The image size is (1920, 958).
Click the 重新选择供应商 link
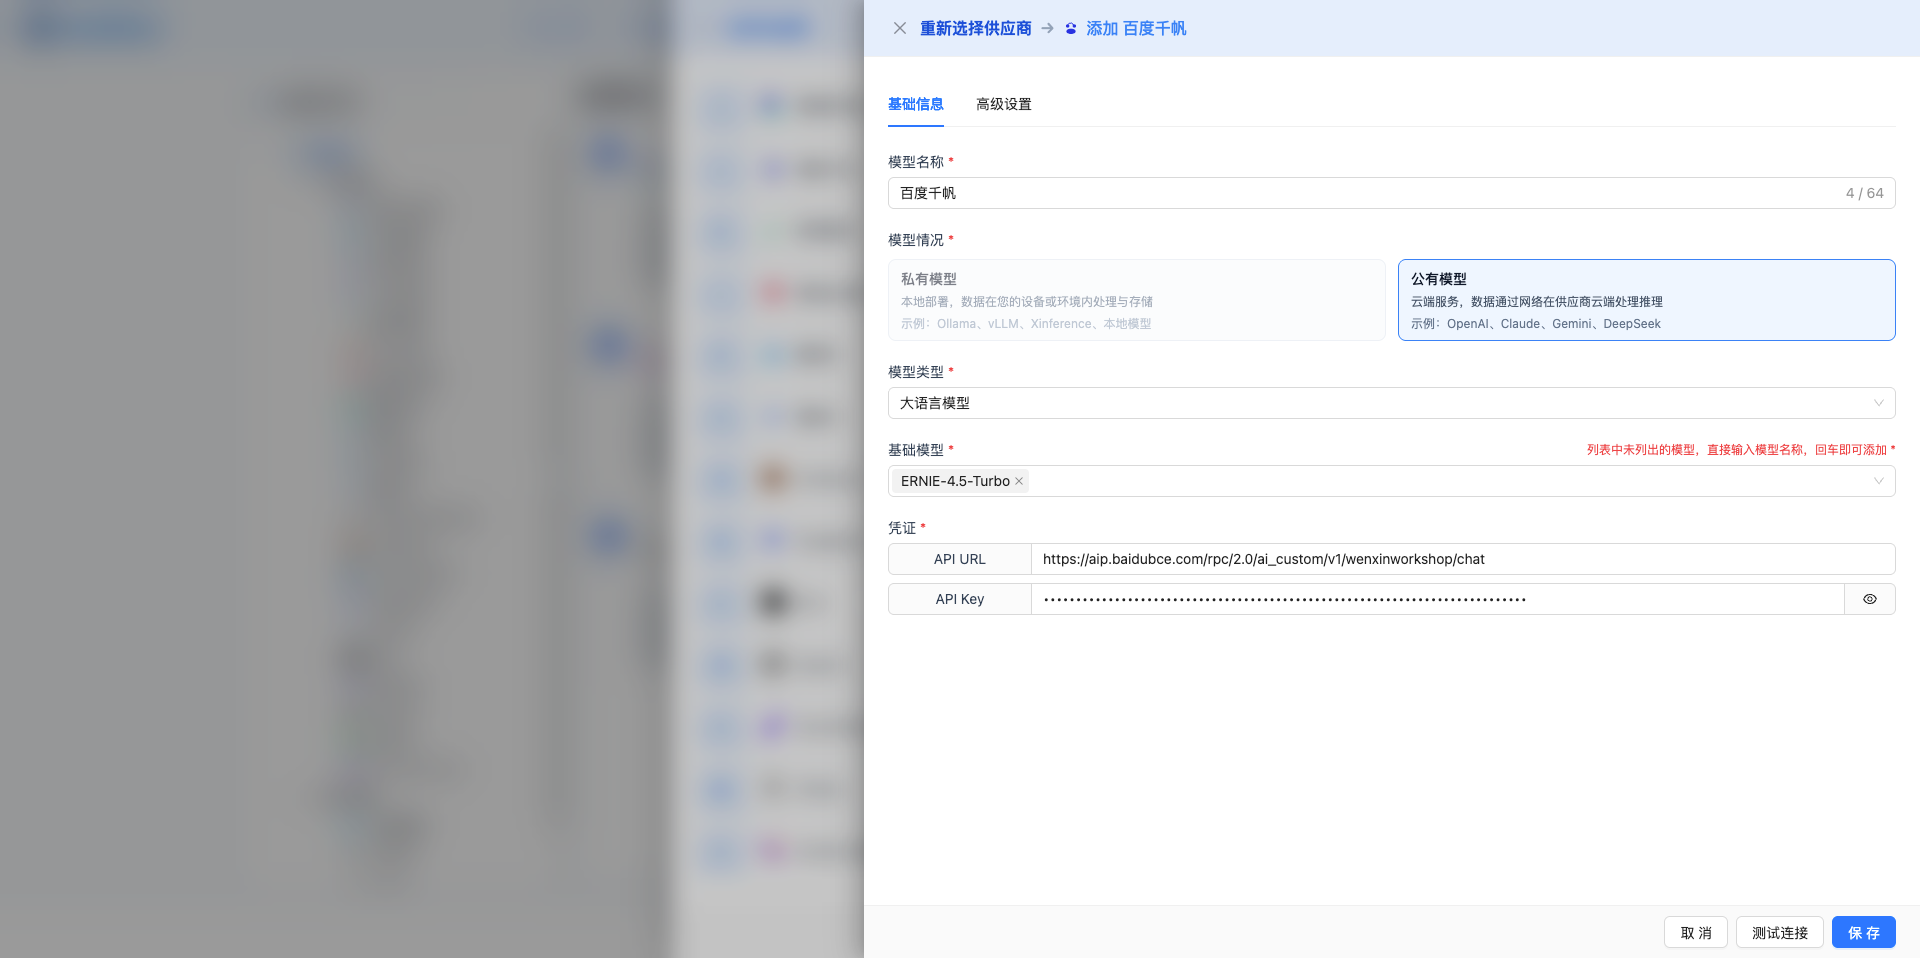pos(975,28)
